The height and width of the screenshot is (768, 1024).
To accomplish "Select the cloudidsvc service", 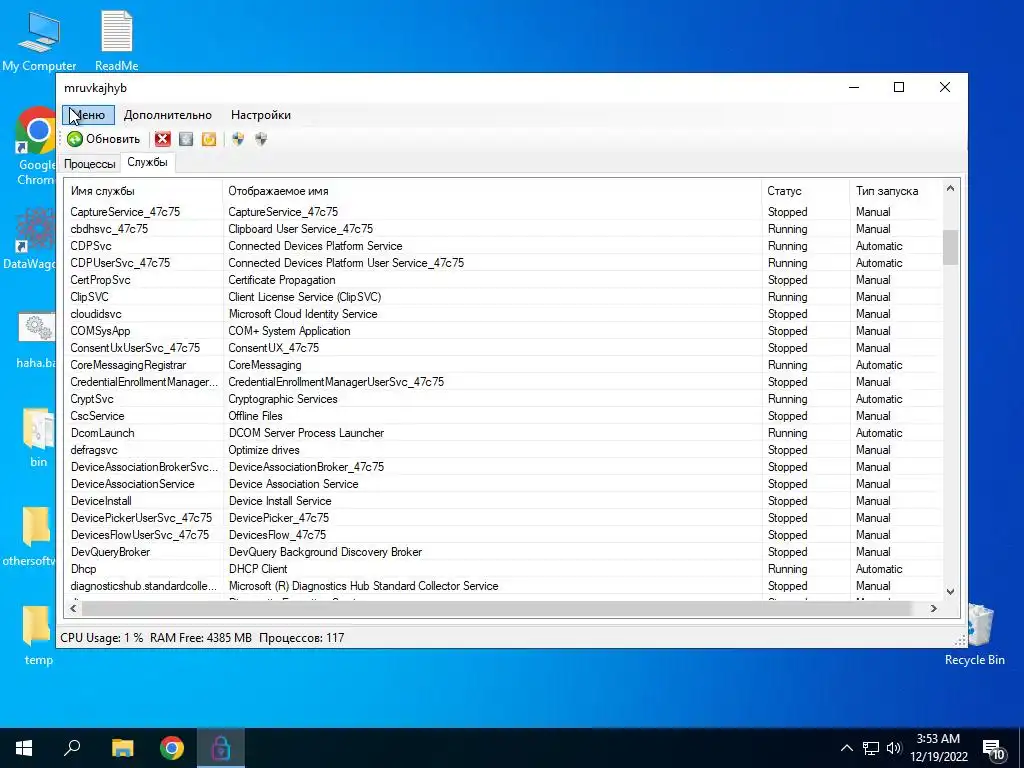I will pos(96,313).
